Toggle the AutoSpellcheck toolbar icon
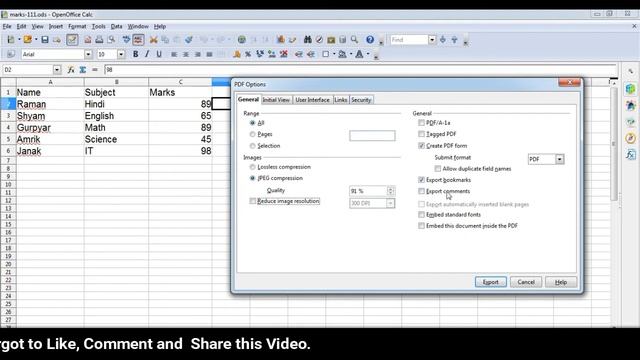640x360 pixels. (138, 40)
